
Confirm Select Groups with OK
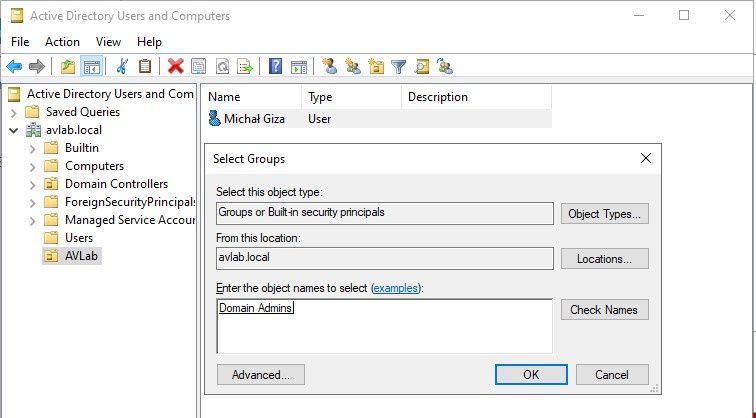[531, 375]
